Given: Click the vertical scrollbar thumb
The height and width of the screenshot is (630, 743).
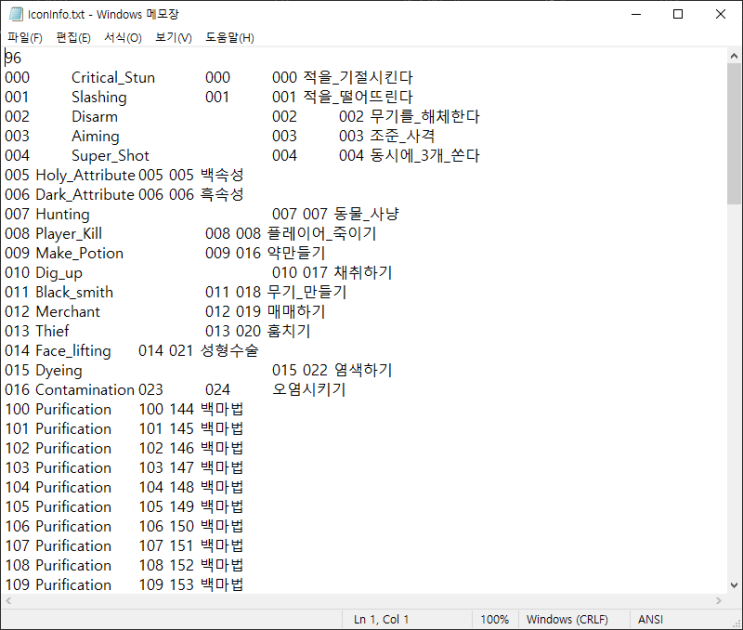Looking at the screenshot, I should (x=734, y=134).
